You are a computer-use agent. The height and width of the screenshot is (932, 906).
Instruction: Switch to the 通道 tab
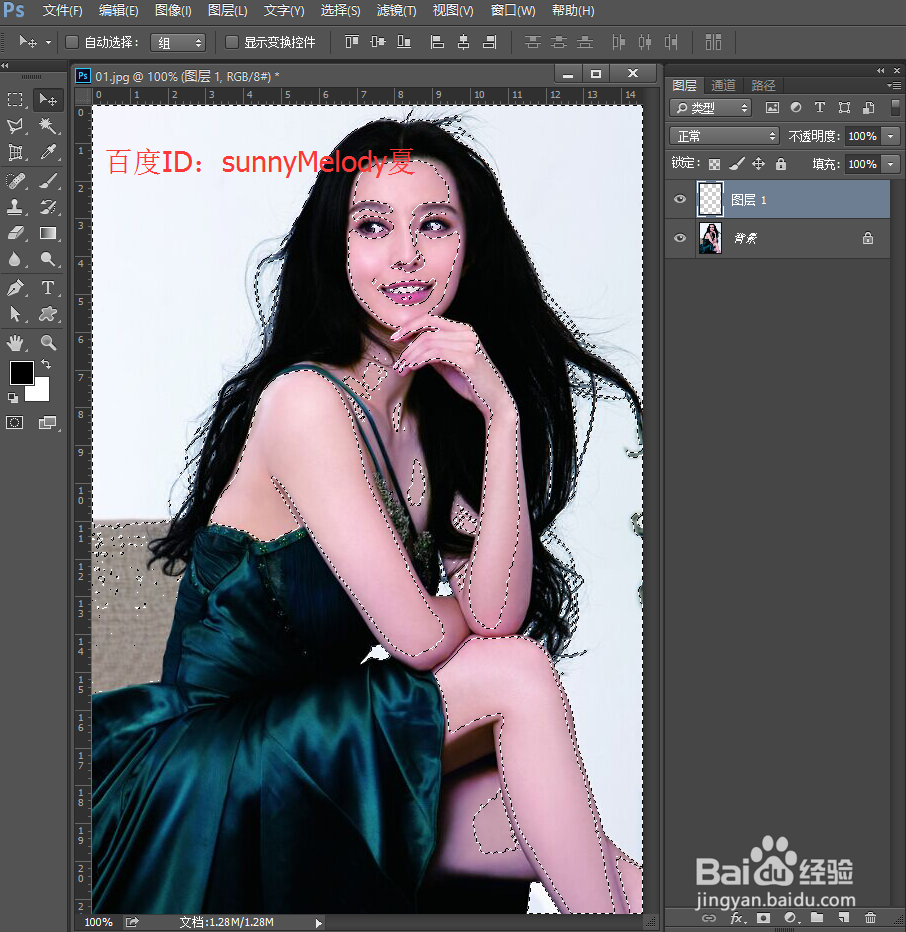tap(723, 86)
